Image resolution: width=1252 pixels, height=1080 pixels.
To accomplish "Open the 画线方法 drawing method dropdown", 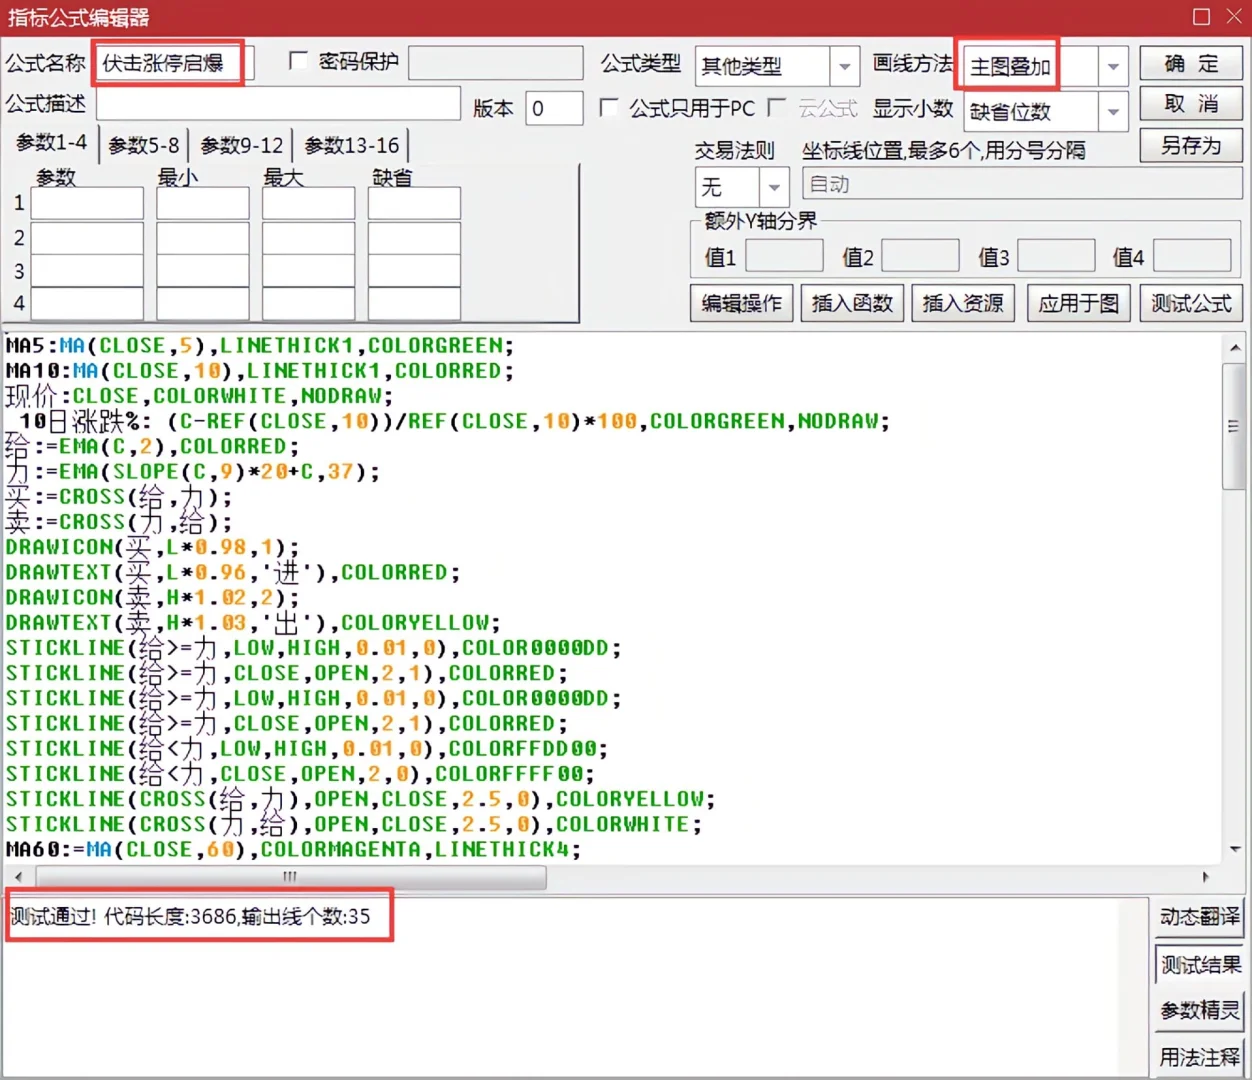I will (x=1112, y=65).
